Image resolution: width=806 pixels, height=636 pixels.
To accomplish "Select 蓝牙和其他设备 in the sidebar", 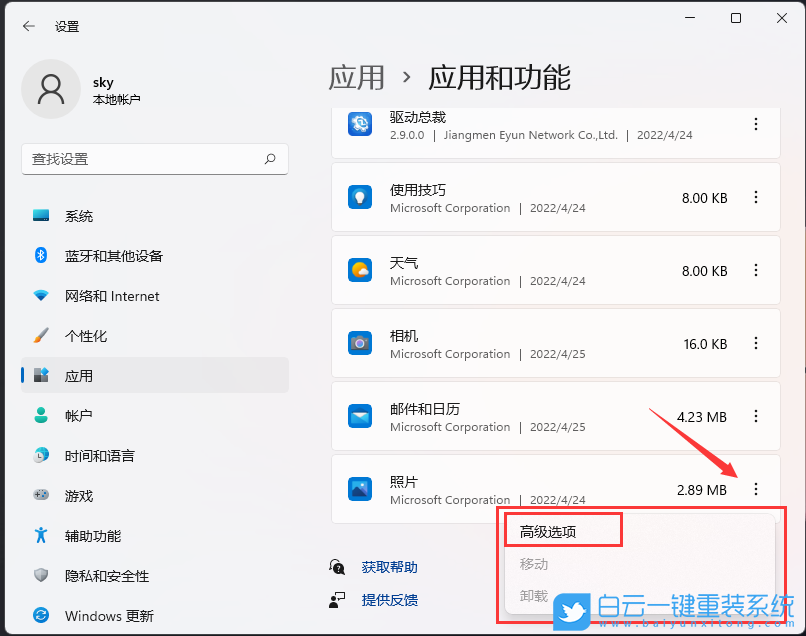I will pyautogui.click(x=113, y=255).
